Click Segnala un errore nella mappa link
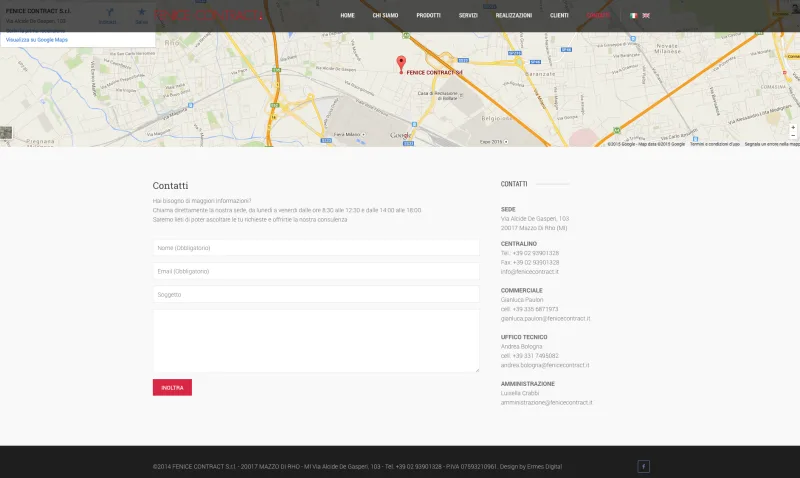 [772, 144]
